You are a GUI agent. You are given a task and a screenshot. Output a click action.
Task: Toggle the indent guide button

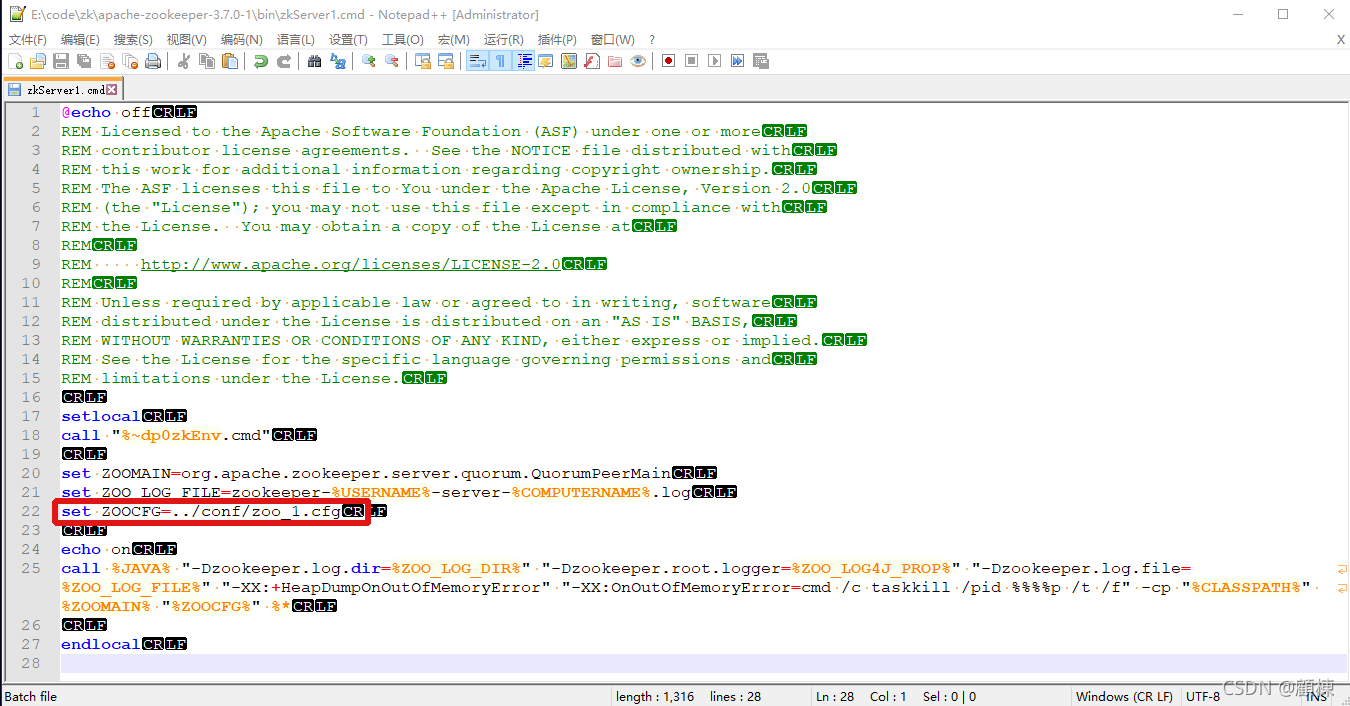[x=525, y=61]
